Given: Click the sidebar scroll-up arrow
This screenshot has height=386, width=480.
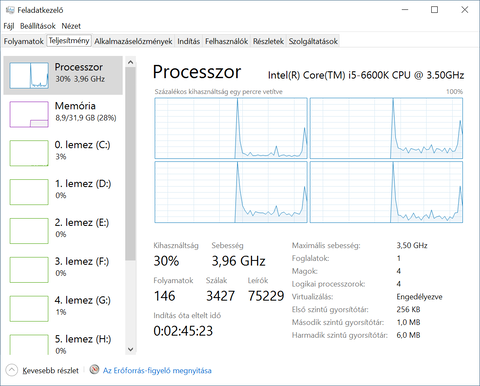Looking at the screenshot, I should (131, 62).
